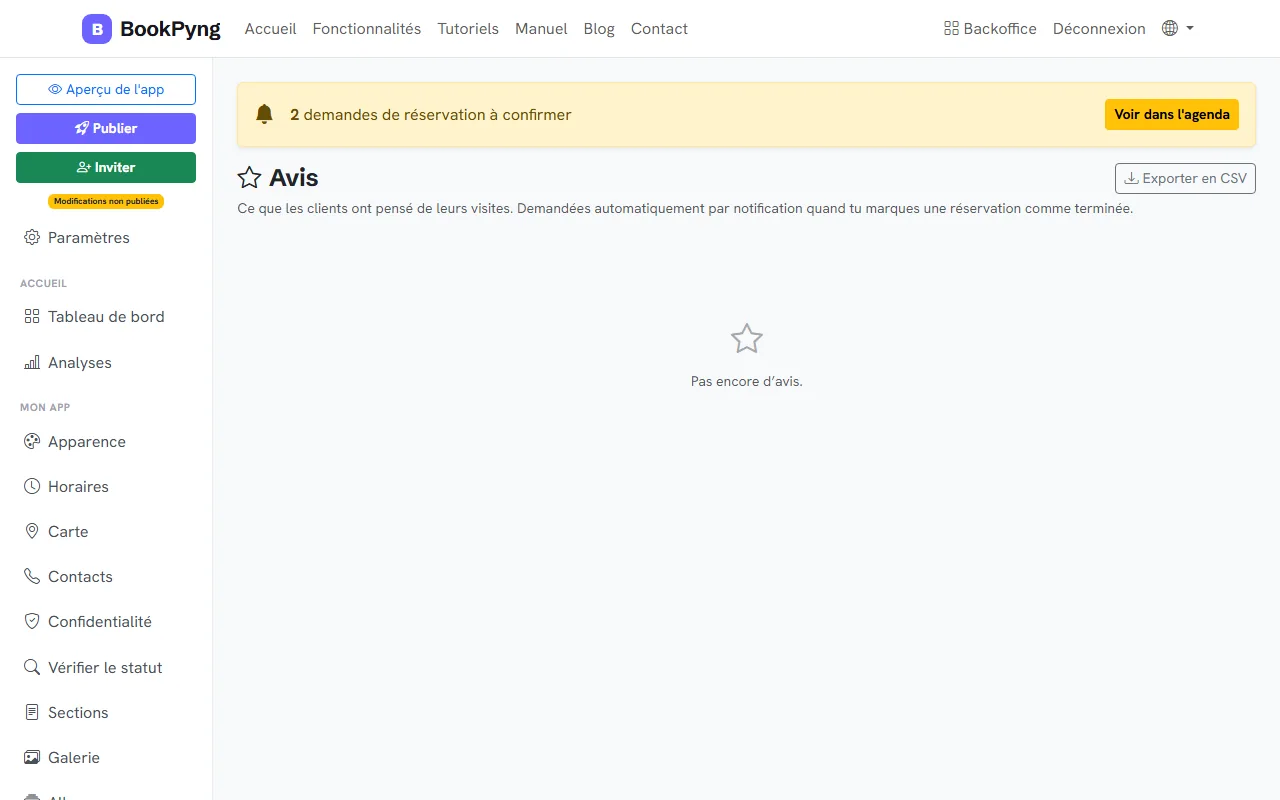This screenshot has height=800, width=1280.
Task: Click the Carte map pin icon
Action: (32, 532)
